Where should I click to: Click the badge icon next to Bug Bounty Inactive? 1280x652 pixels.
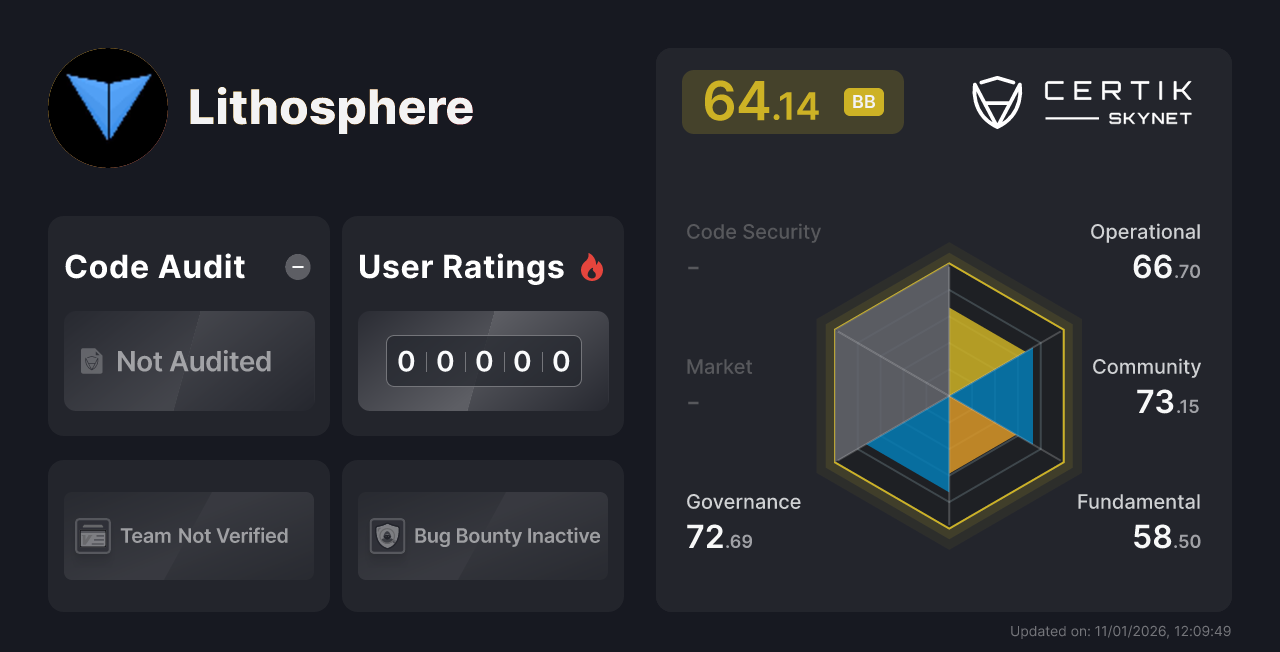387,536
